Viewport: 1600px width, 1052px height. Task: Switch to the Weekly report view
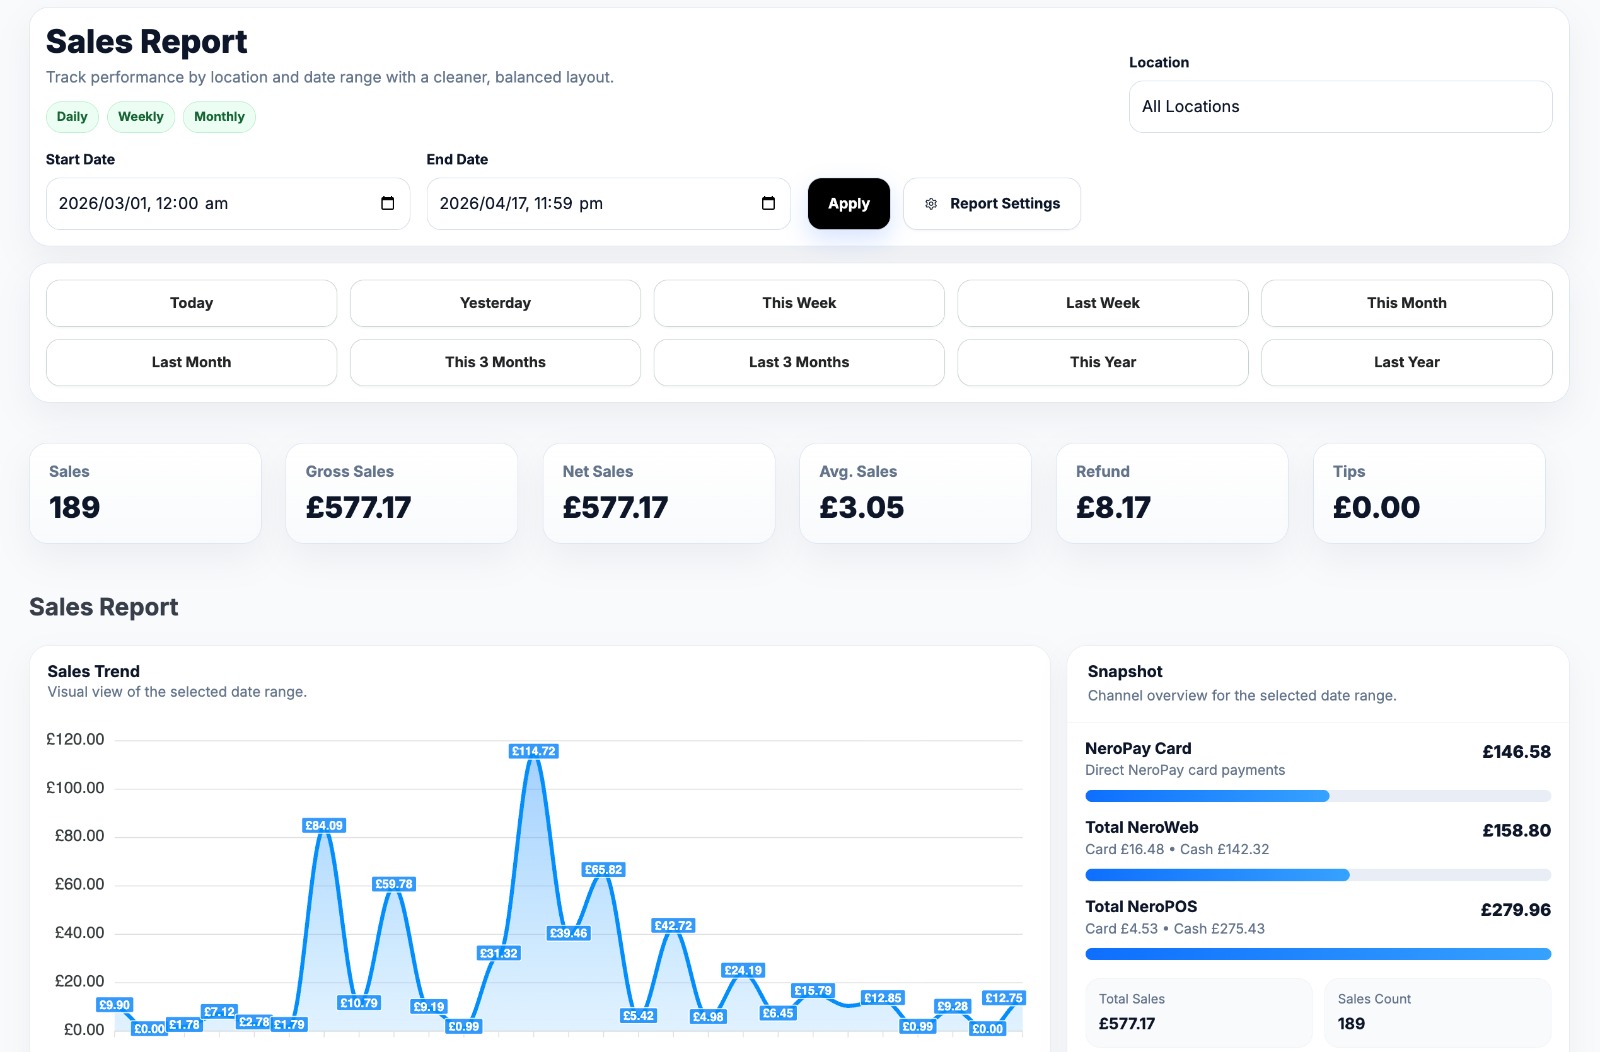141,117
